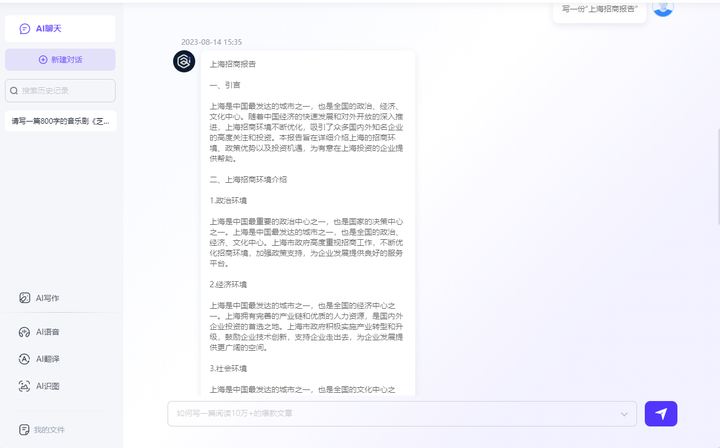Viewport: 720px width, 448px height.
Task: Open the history conversation about 800字 音乐剧
Action: pos(60,121)
